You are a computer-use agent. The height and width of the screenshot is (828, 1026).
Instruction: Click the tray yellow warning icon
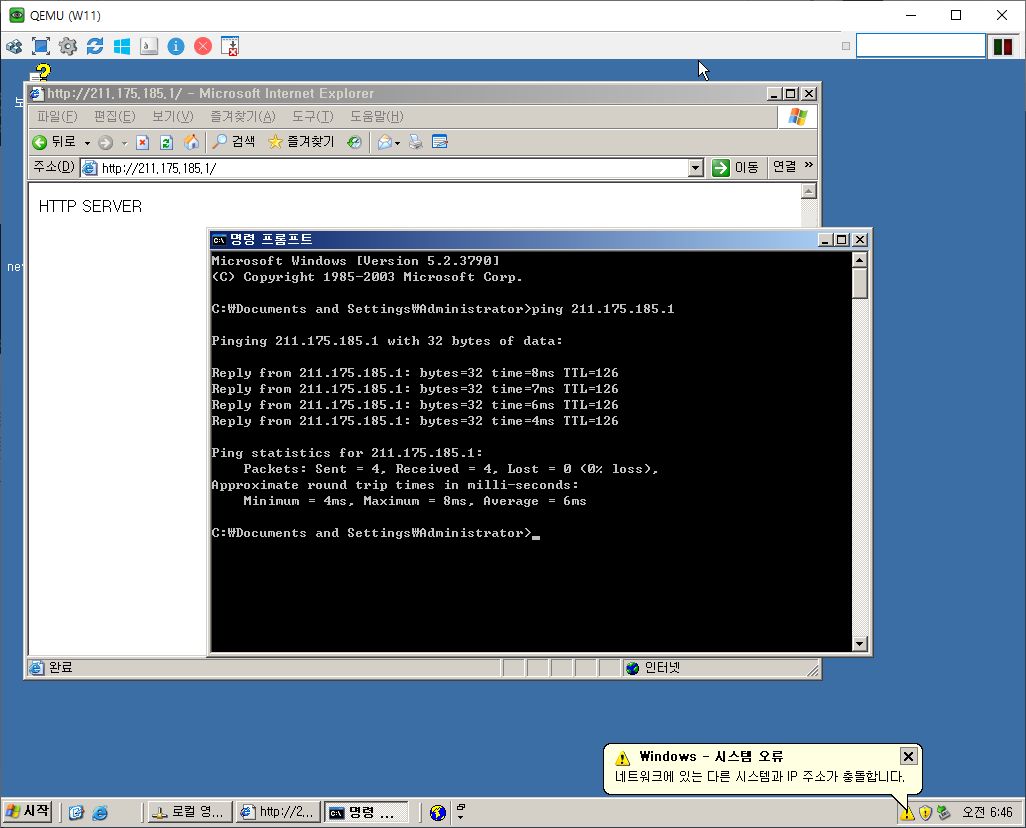[x=907, y=813]
